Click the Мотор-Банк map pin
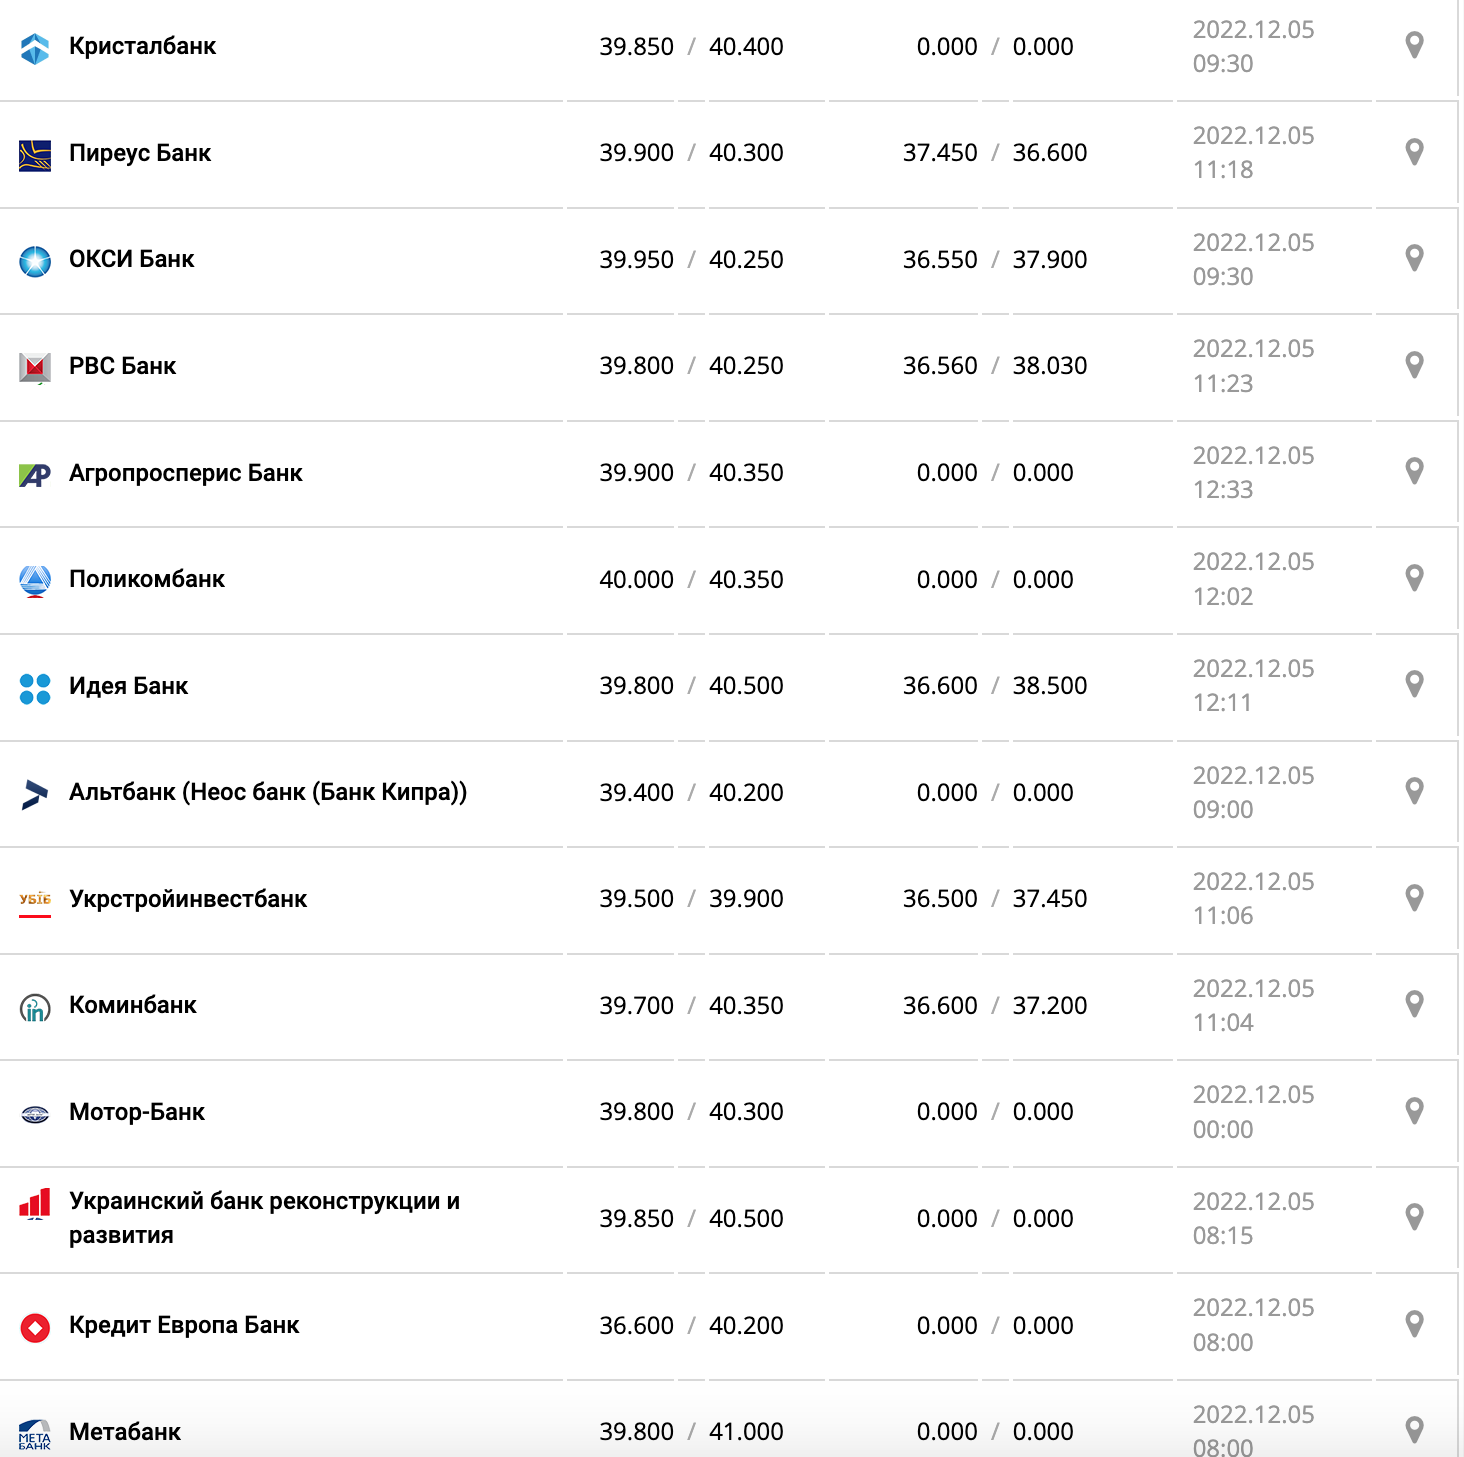Image resolution: width=1464 pixels, height=1457 pixels. (x=1414, y=1111)
